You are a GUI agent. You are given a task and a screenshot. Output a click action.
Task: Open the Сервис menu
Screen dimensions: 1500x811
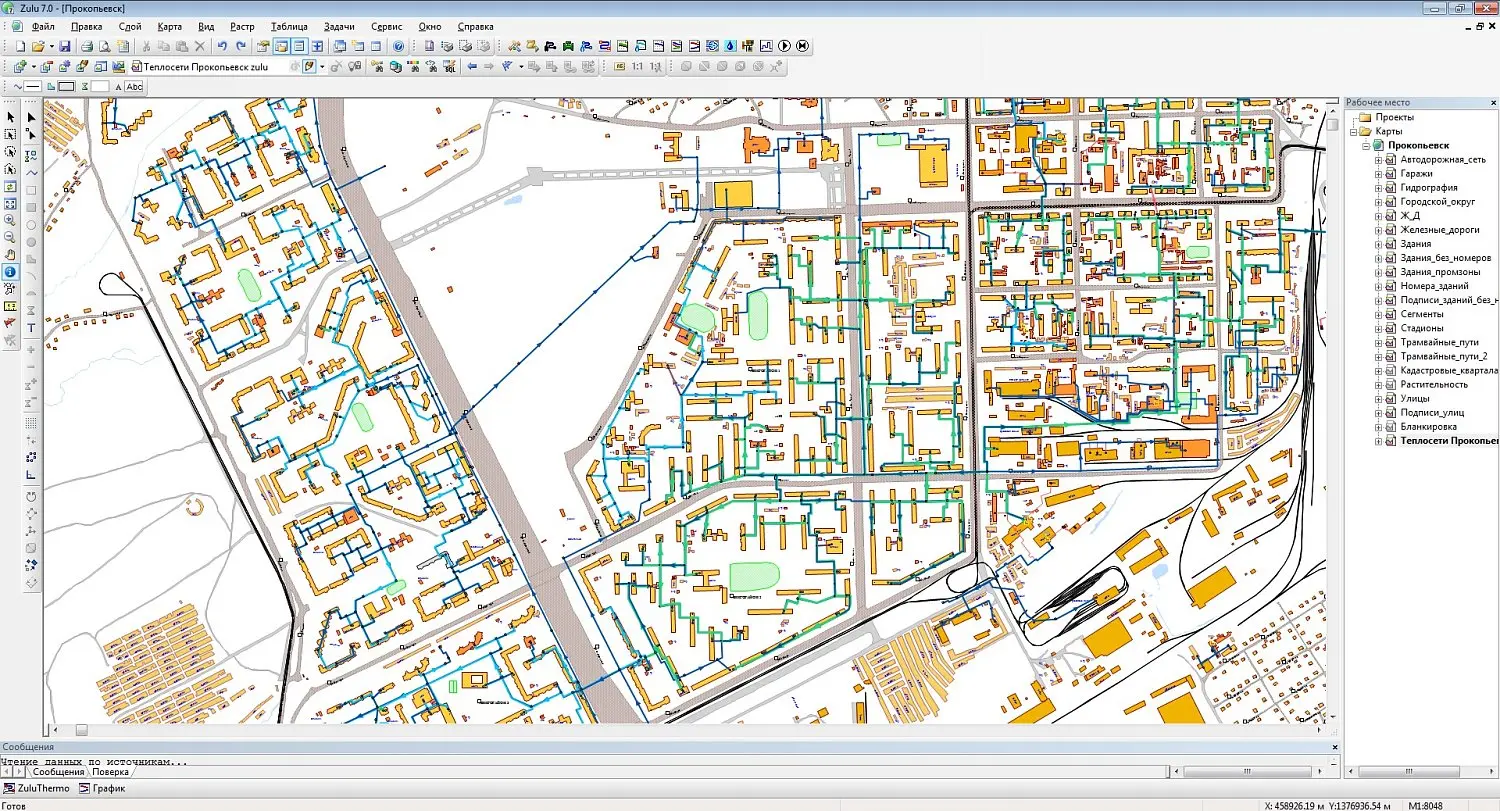pyautogui.click(x=386, y=27)
